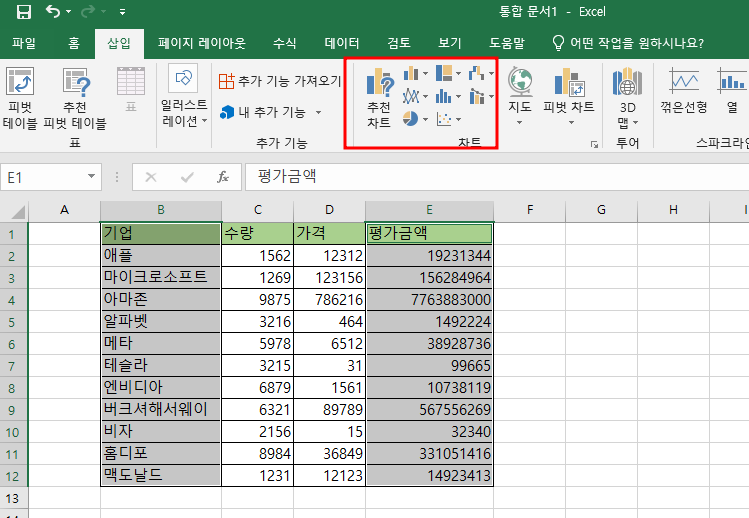This screenshot has width=749, height=518.
Task: Expand the pie chart dropdown arrow
Action: point(425,119)
